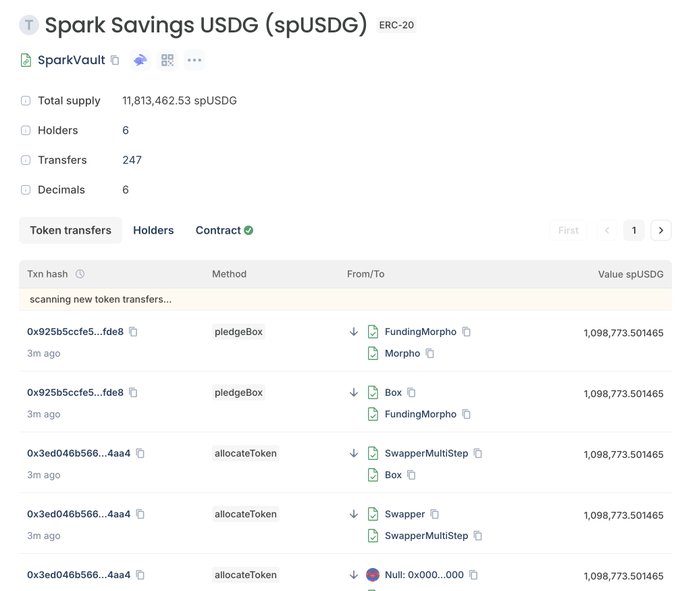Copy Box recipient address in third row

pos(412,475)
